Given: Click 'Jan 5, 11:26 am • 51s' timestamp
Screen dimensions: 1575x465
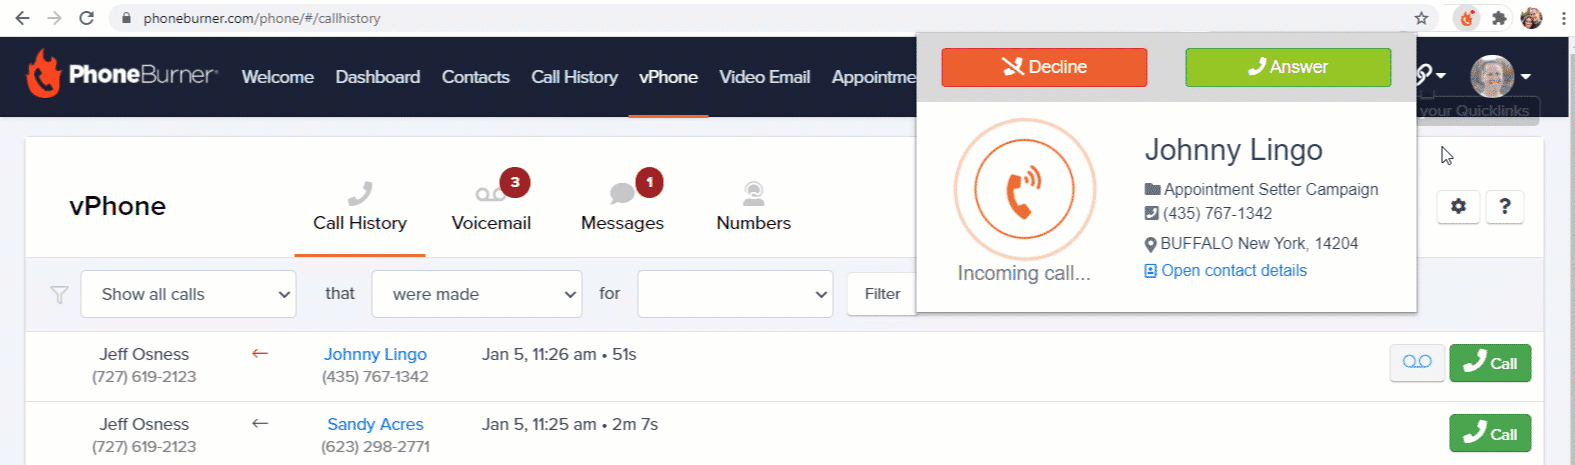Looking at the screenshot, I should click(559, 354).
